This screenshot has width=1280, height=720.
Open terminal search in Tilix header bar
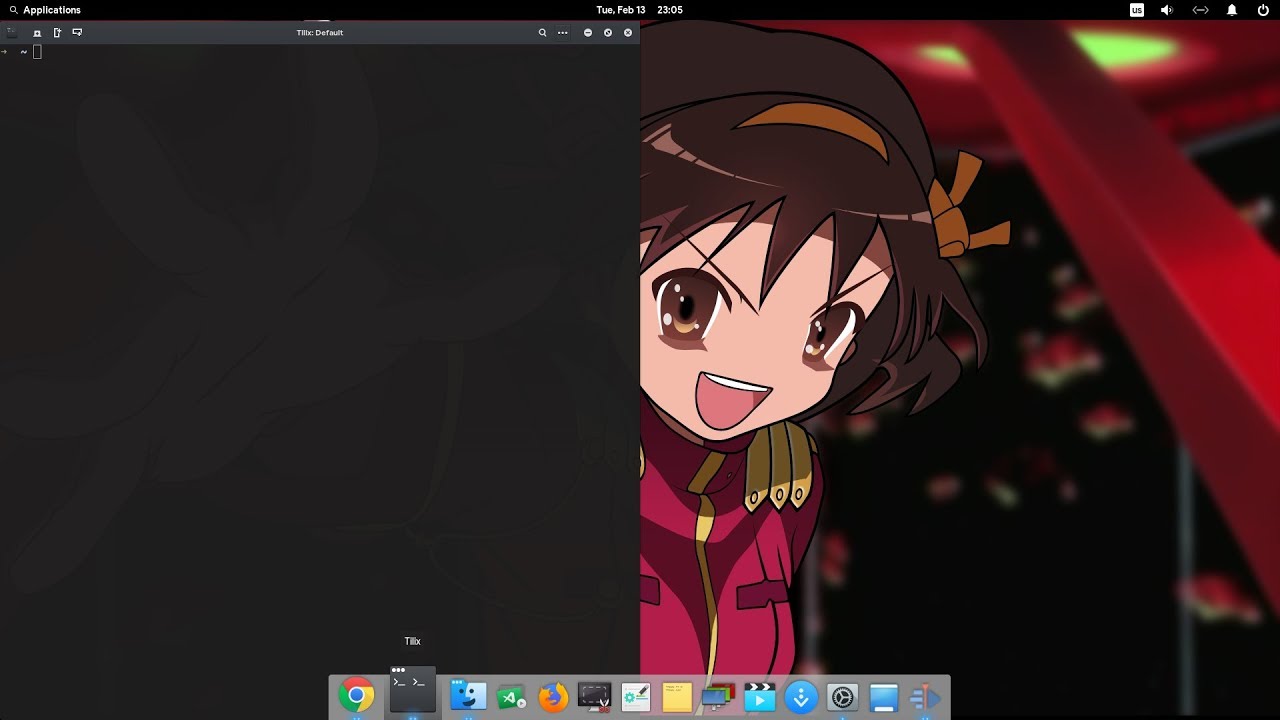(543, 32)
